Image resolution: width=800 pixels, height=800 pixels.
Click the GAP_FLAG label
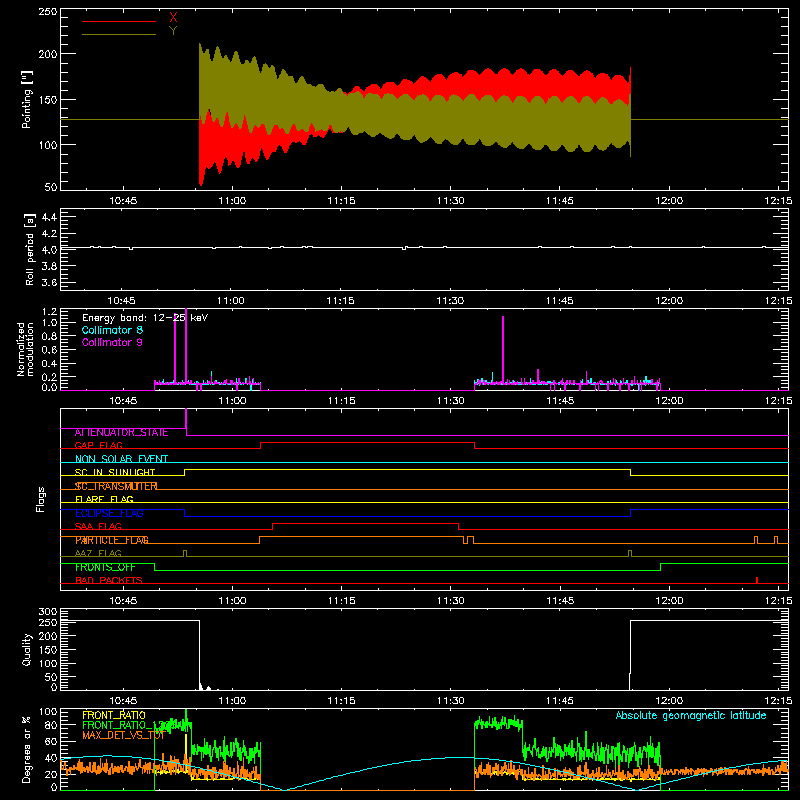98,445
